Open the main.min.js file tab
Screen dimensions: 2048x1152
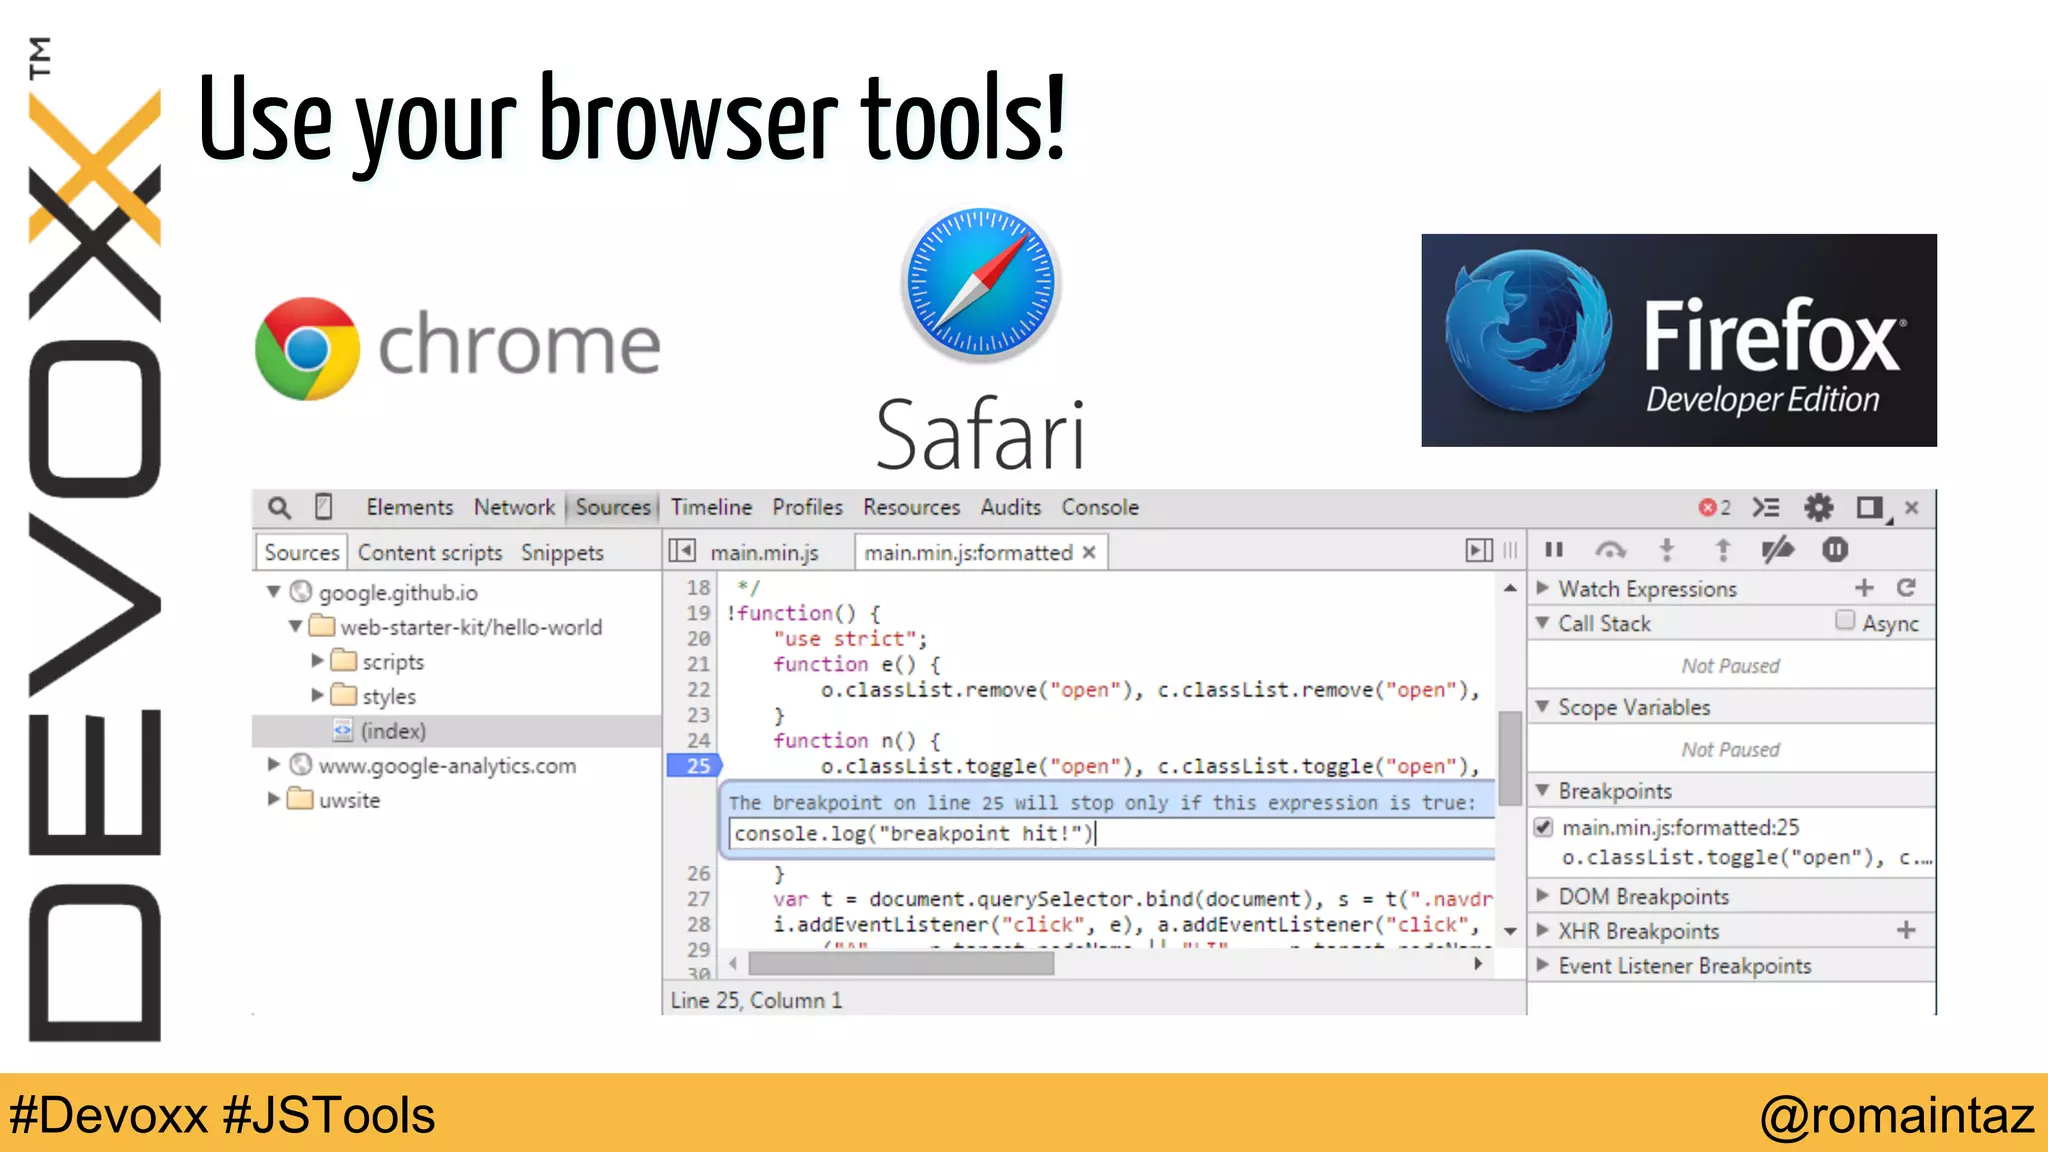click(x=764, y=552)
